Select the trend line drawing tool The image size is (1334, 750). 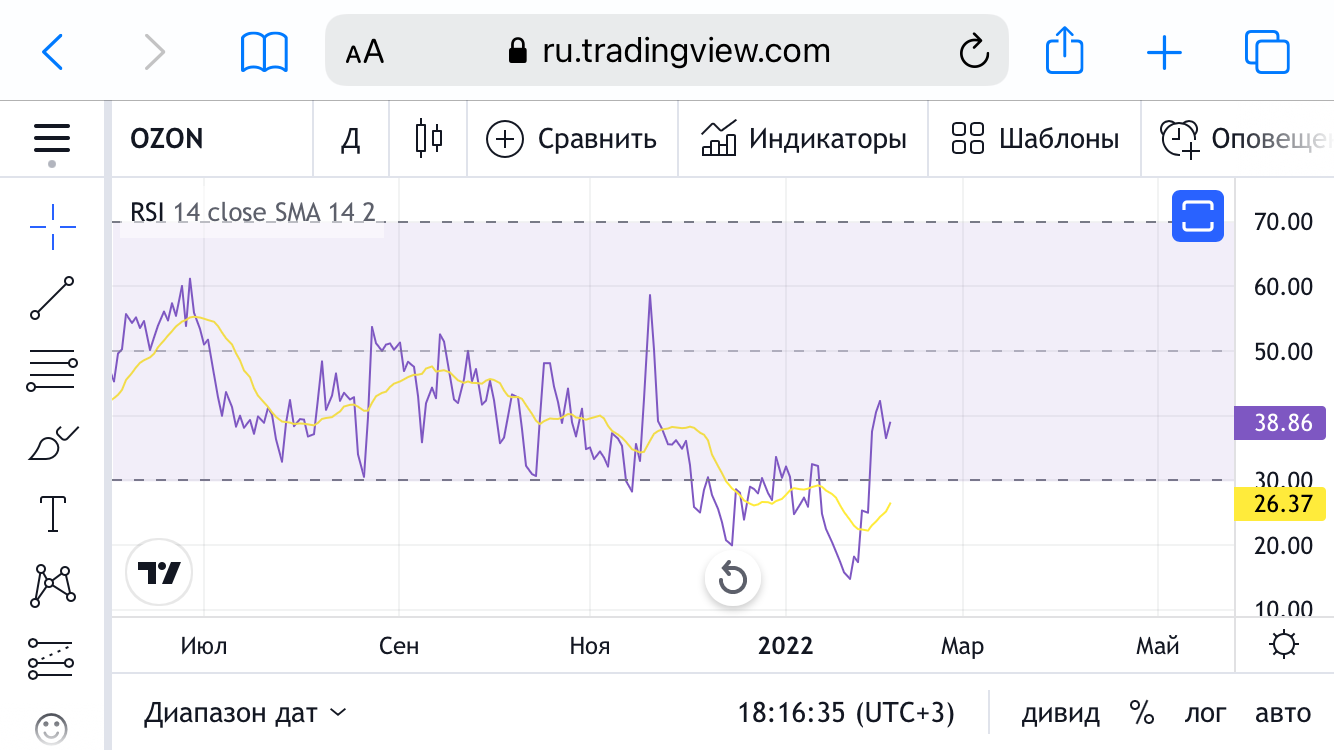(52, 298)
